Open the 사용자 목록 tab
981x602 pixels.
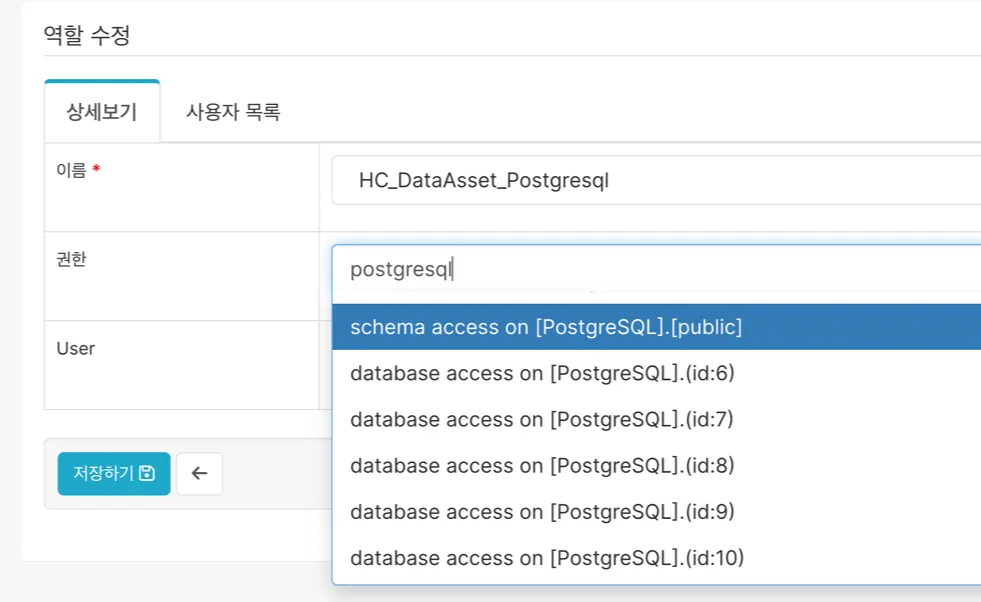233,112
